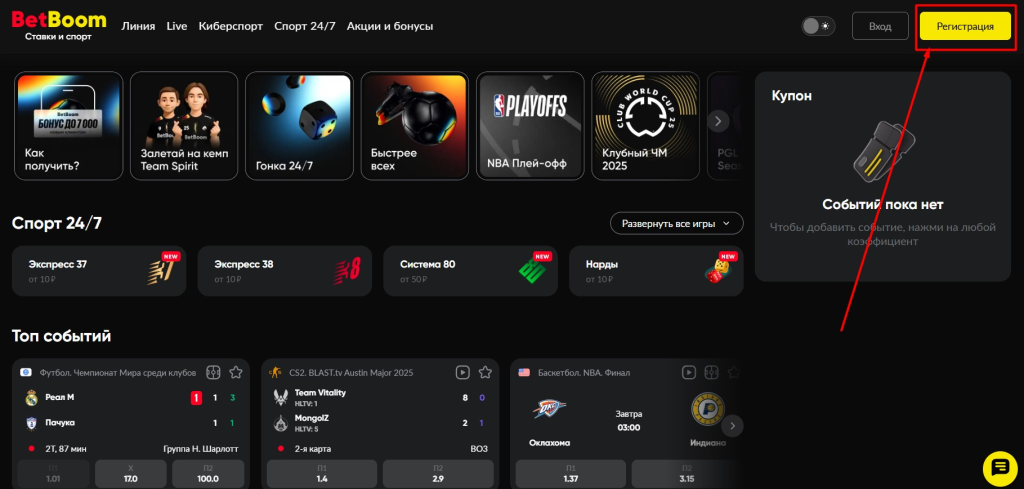The width and height of the screenshot is (1024, 489).
Task: Open field tracker icon on Реал М match
Action: (213, 373)
